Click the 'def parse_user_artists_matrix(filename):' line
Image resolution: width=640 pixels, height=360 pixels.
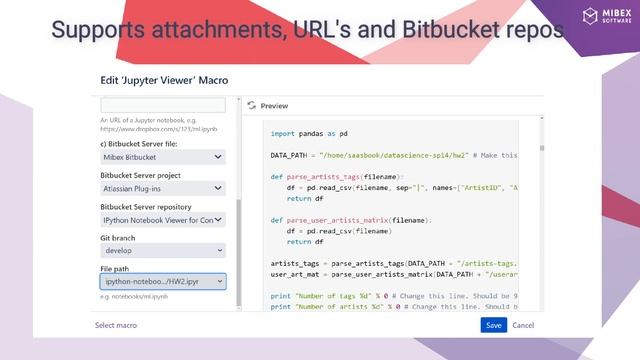click(x=351, y=220)
